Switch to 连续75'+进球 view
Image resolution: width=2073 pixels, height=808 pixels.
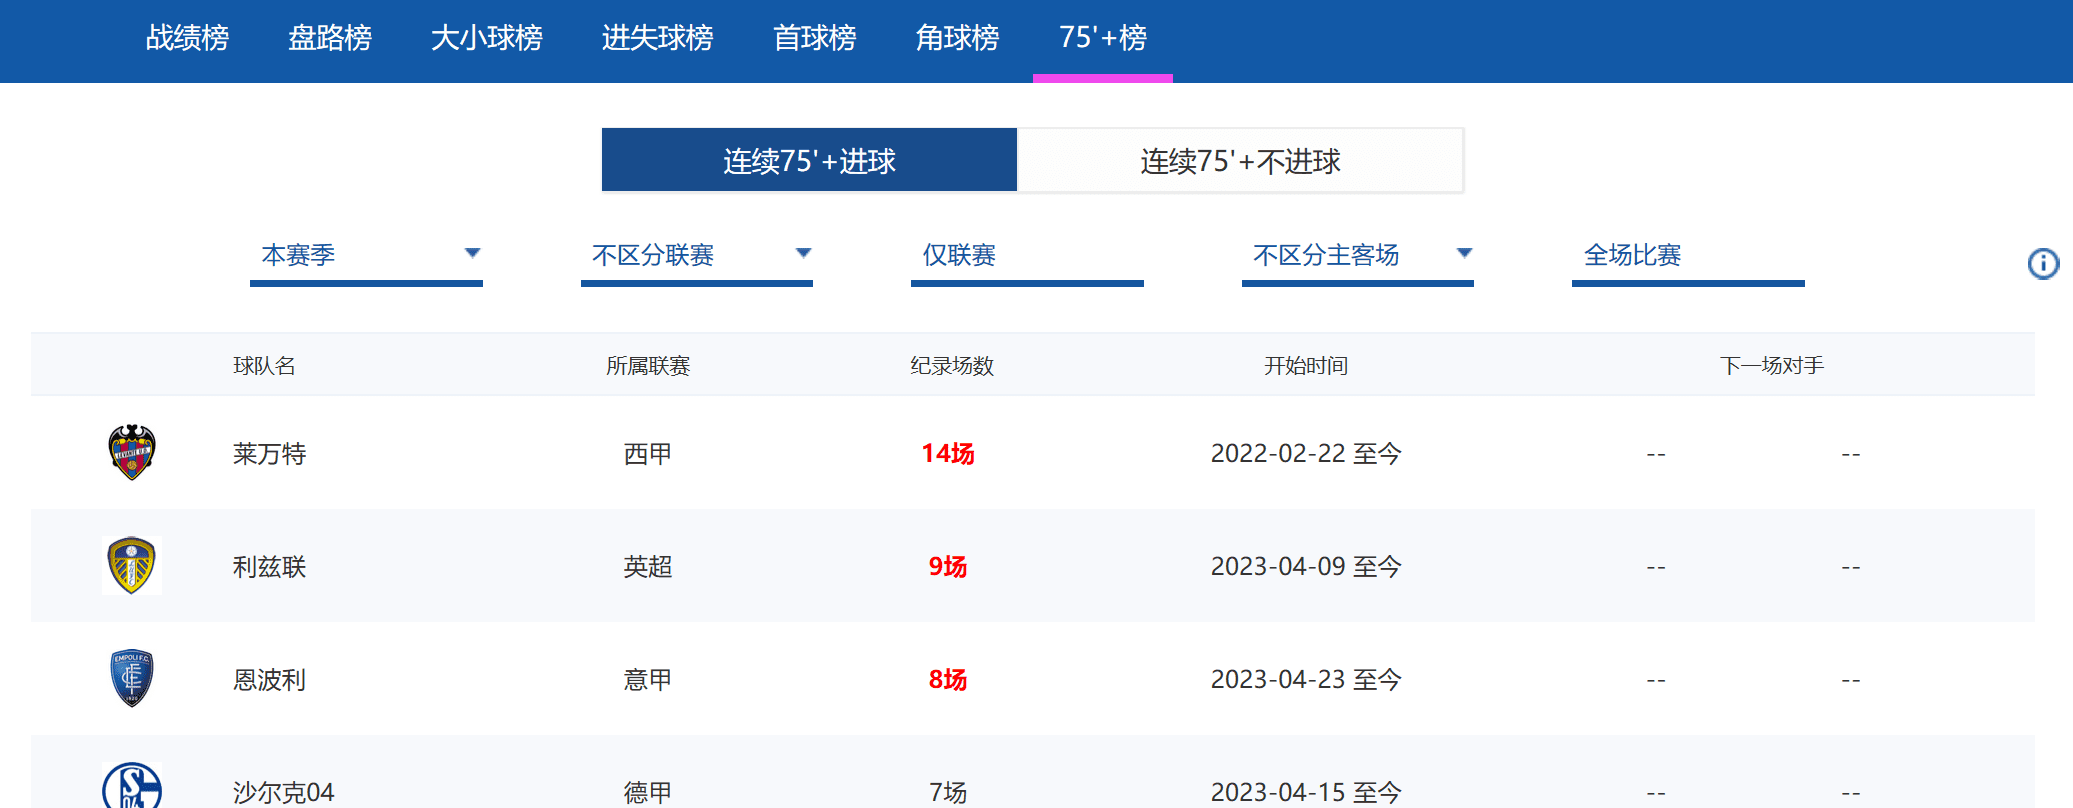coord(808,161)
